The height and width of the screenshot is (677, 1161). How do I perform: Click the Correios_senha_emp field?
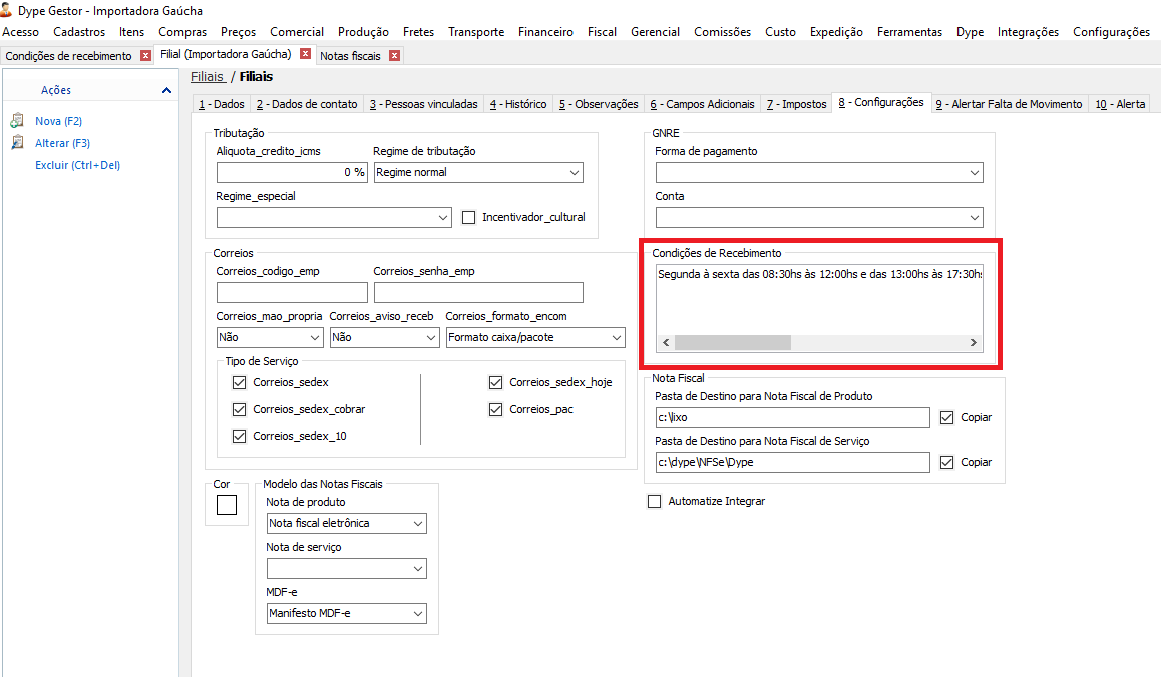click(x=478, y=292)
